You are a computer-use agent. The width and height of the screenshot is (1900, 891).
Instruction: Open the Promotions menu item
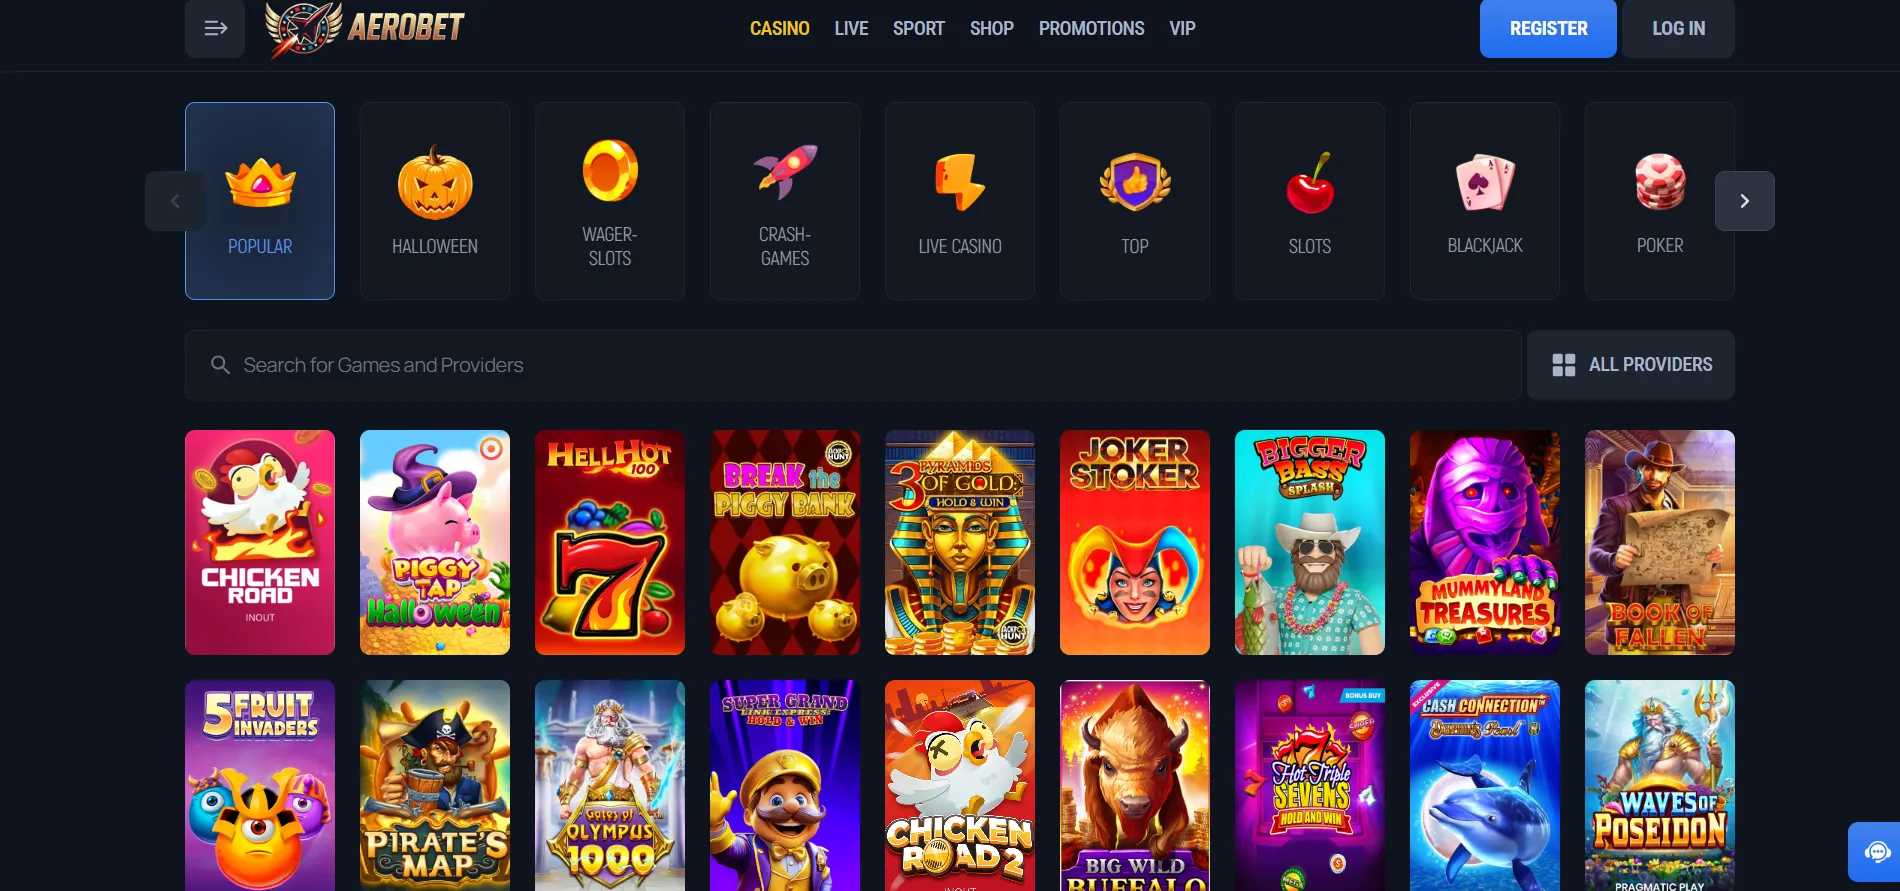click(1092, 28)
